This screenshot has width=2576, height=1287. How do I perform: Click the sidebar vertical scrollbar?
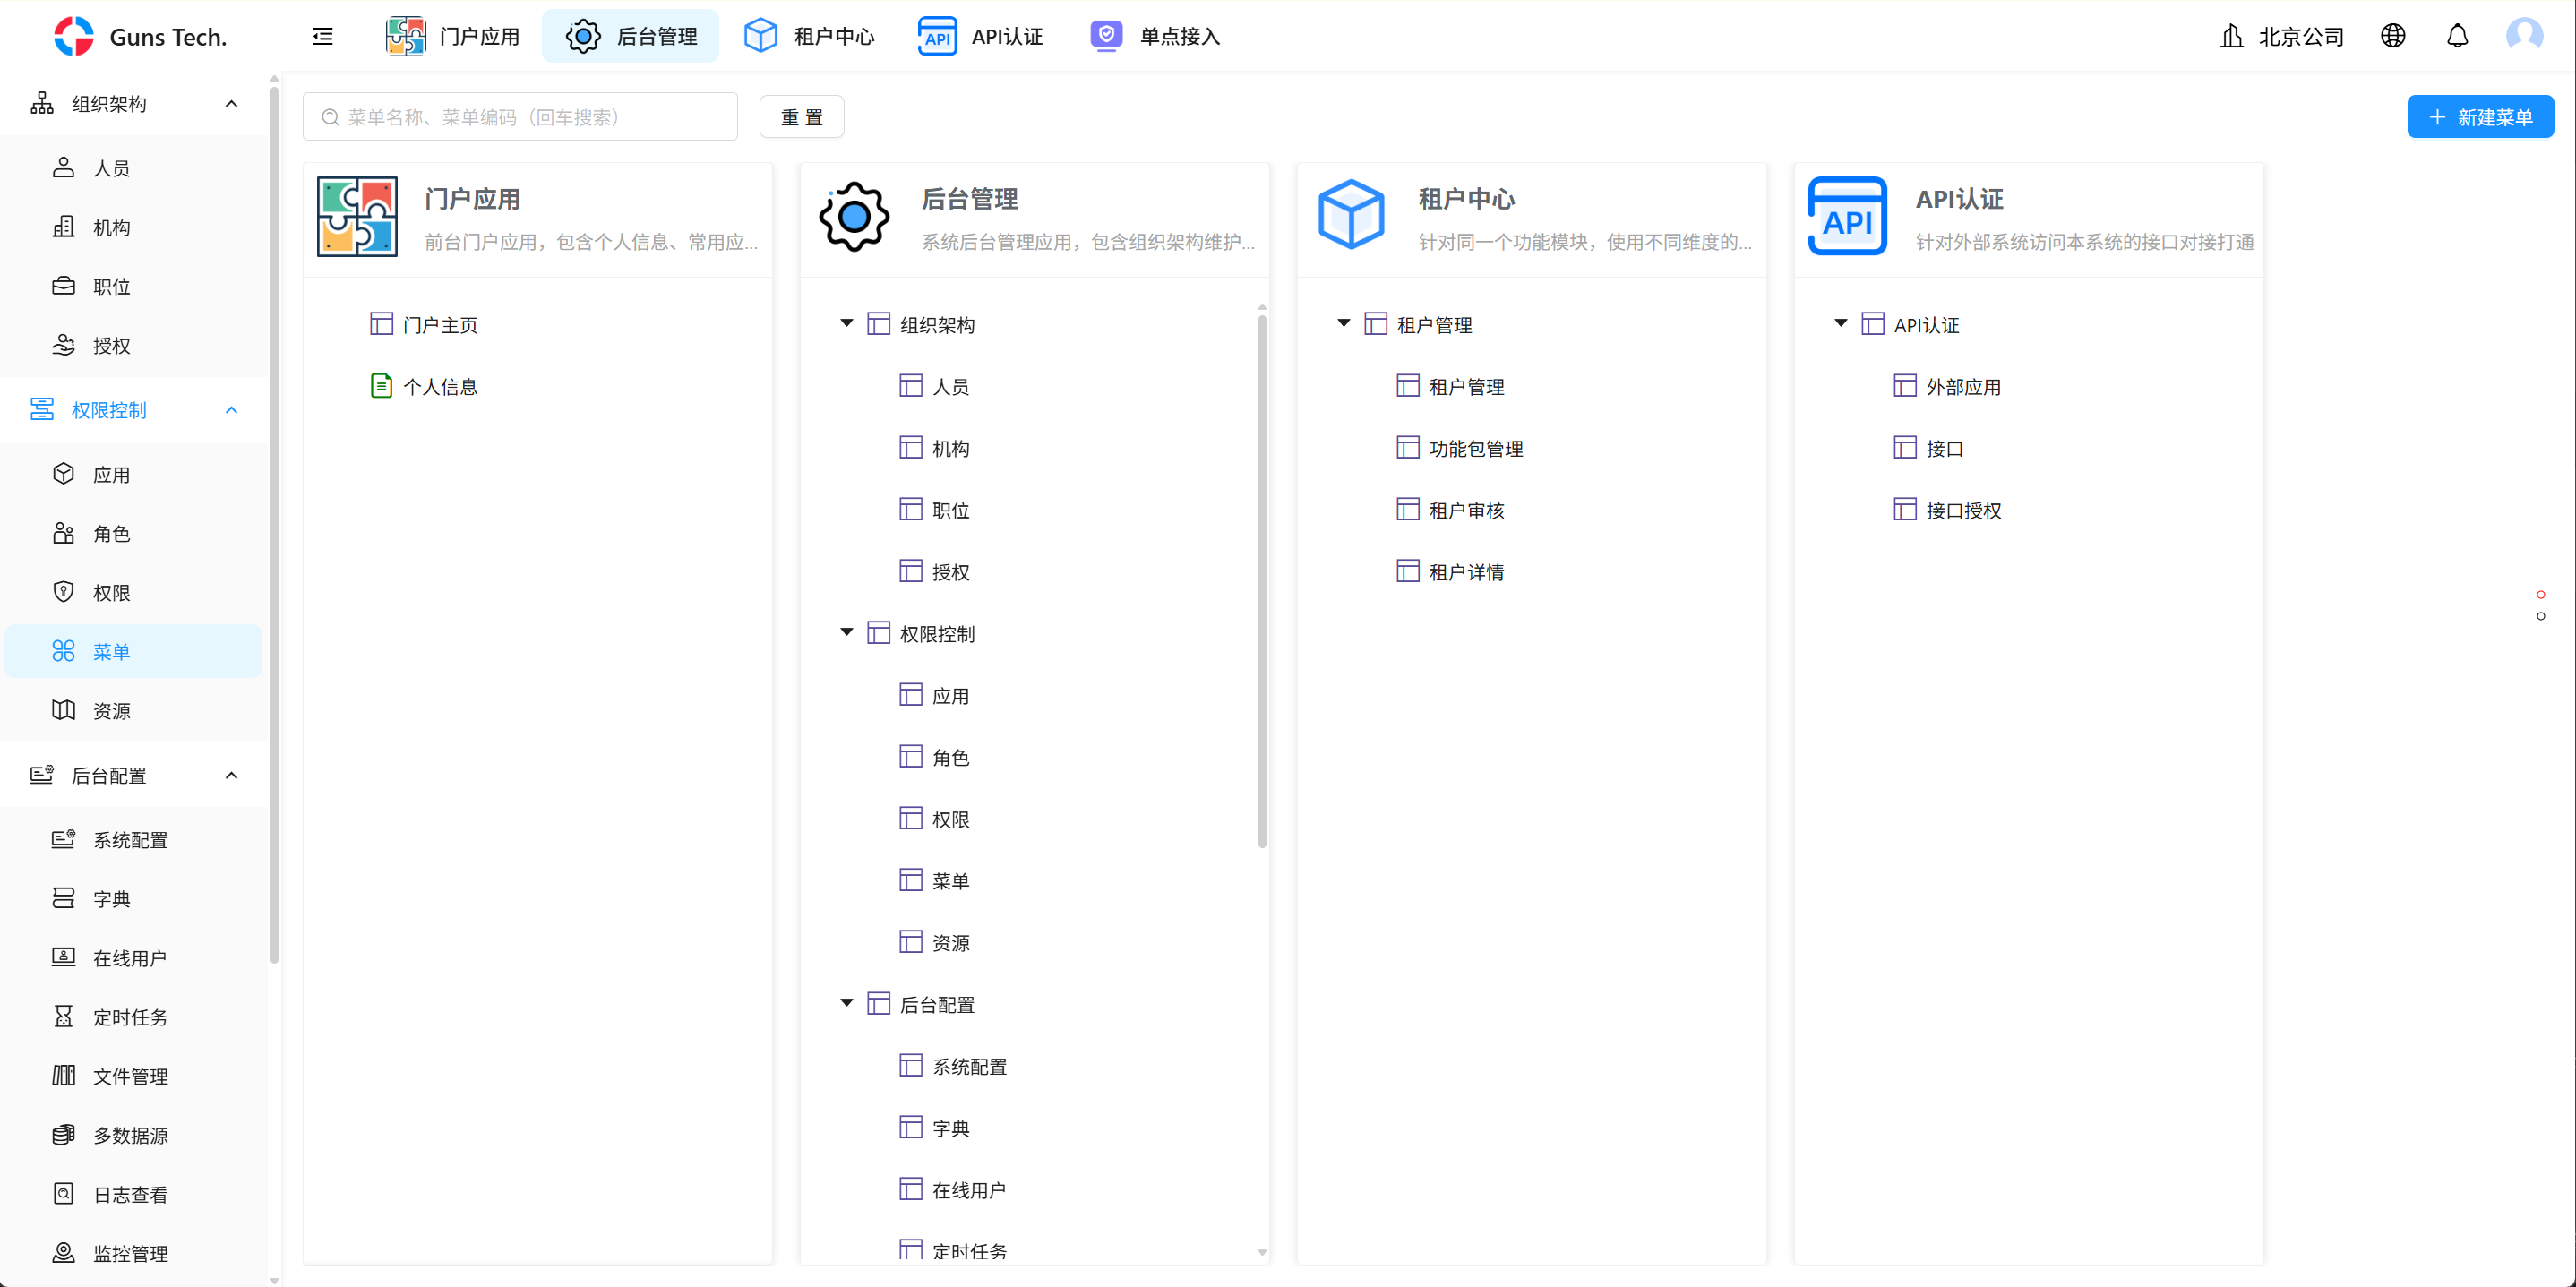tap(274, 525)
